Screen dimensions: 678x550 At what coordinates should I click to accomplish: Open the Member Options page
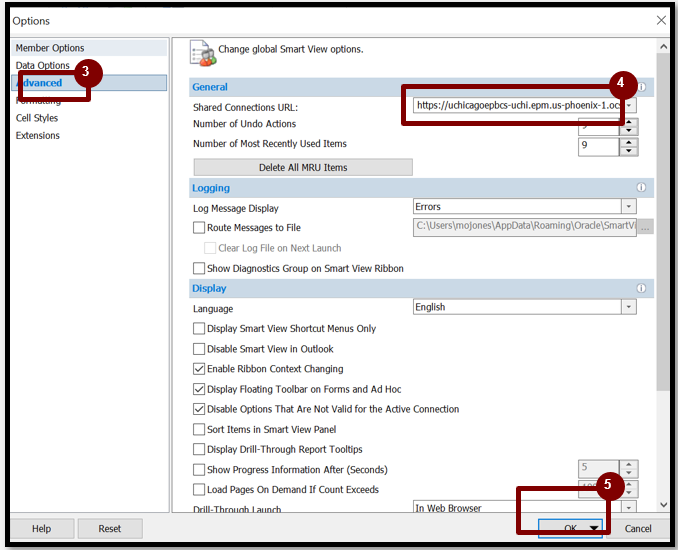89,48
